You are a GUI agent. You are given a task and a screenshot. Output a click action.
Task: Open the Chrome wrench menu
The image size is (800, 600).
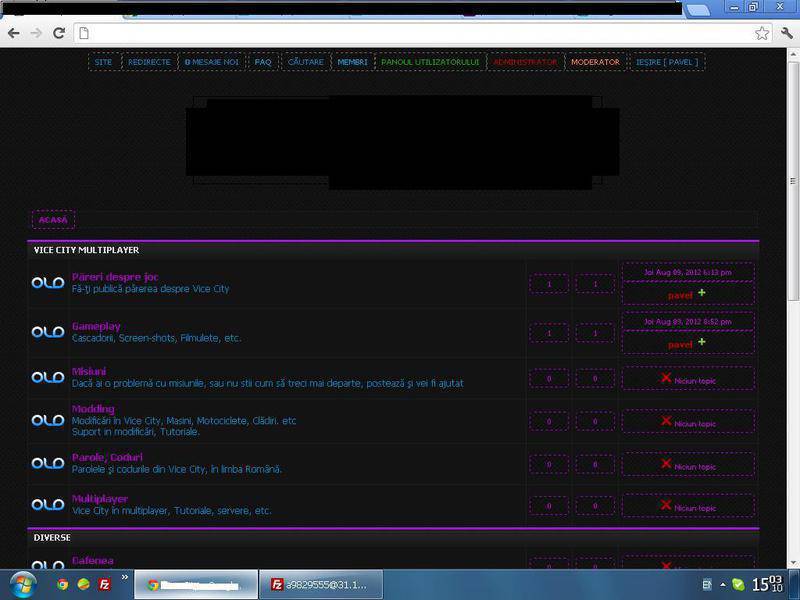786,34
